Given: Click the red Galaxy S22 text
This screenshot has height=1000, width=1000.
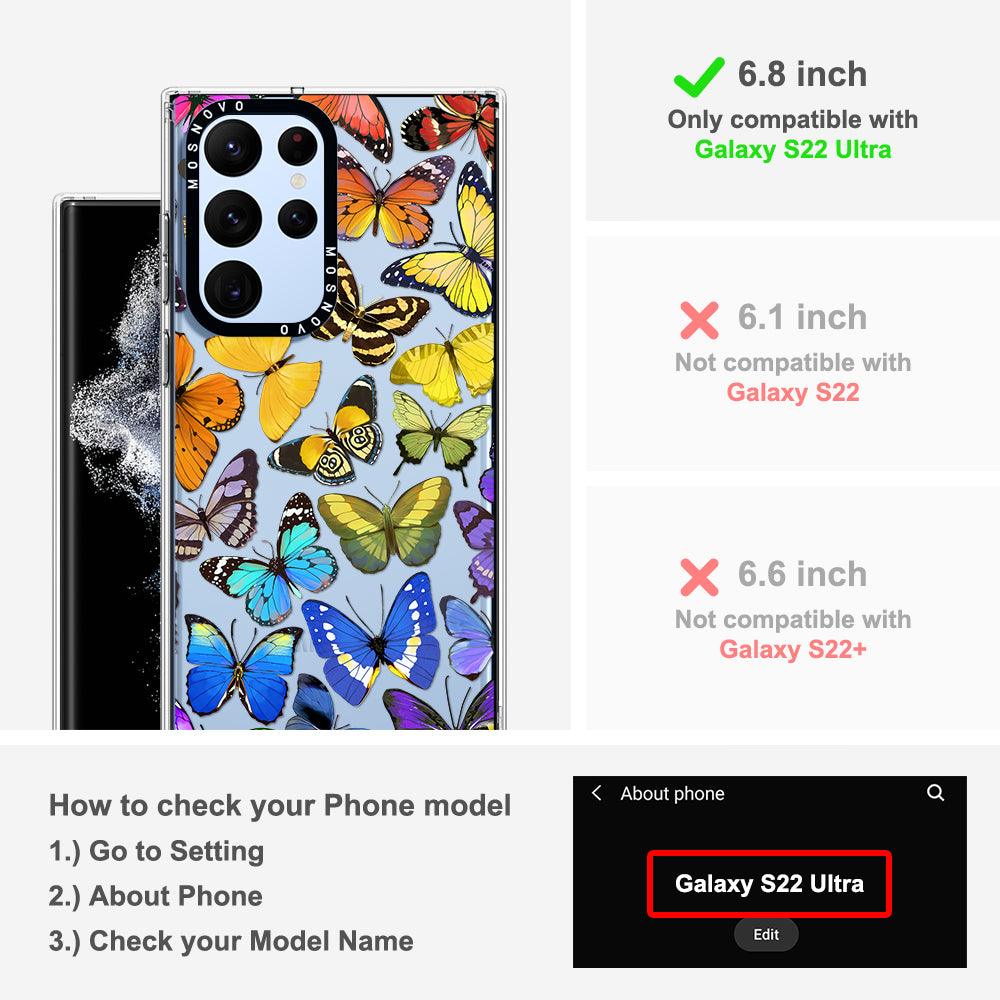Looking at the screenshot, I should 793,393.
